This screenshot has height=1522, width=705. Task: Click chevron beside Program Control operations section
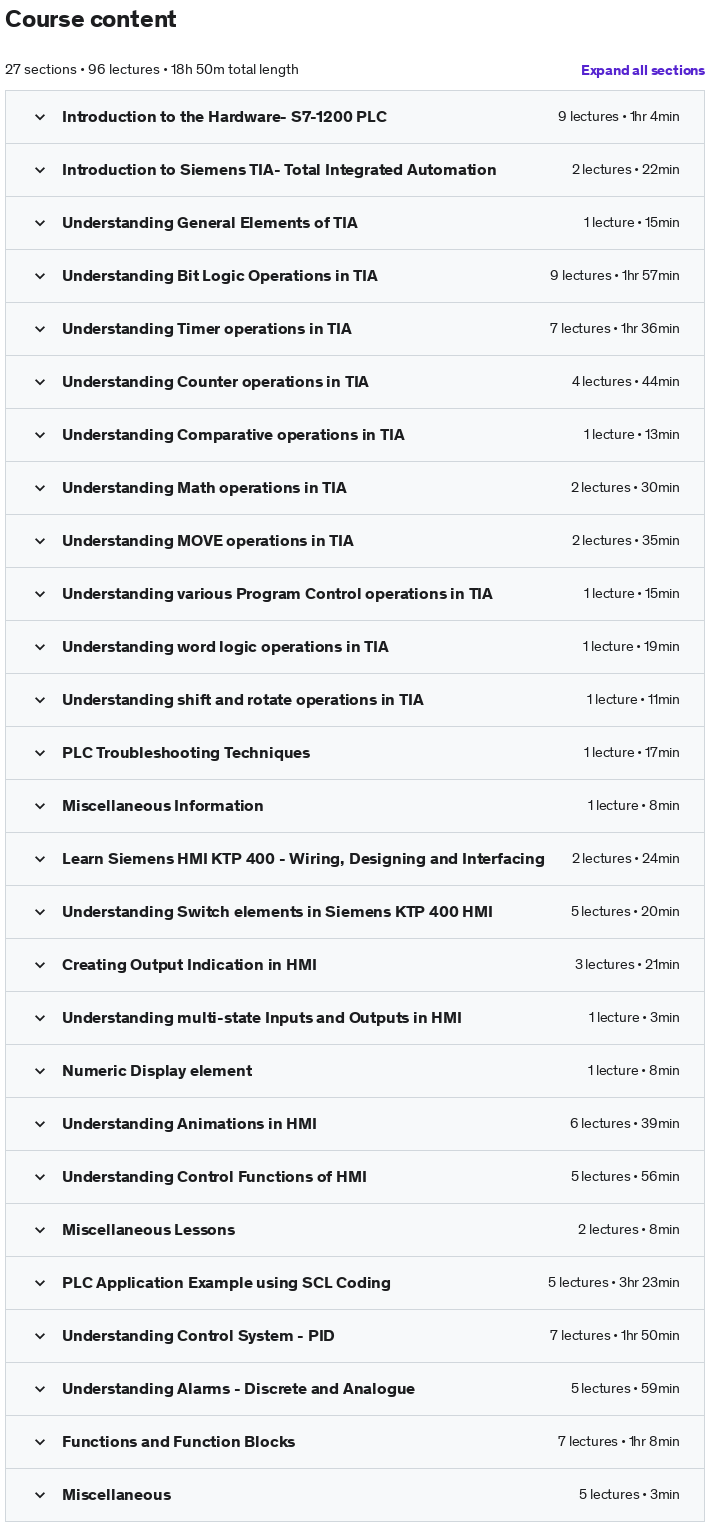click(40, 594)
